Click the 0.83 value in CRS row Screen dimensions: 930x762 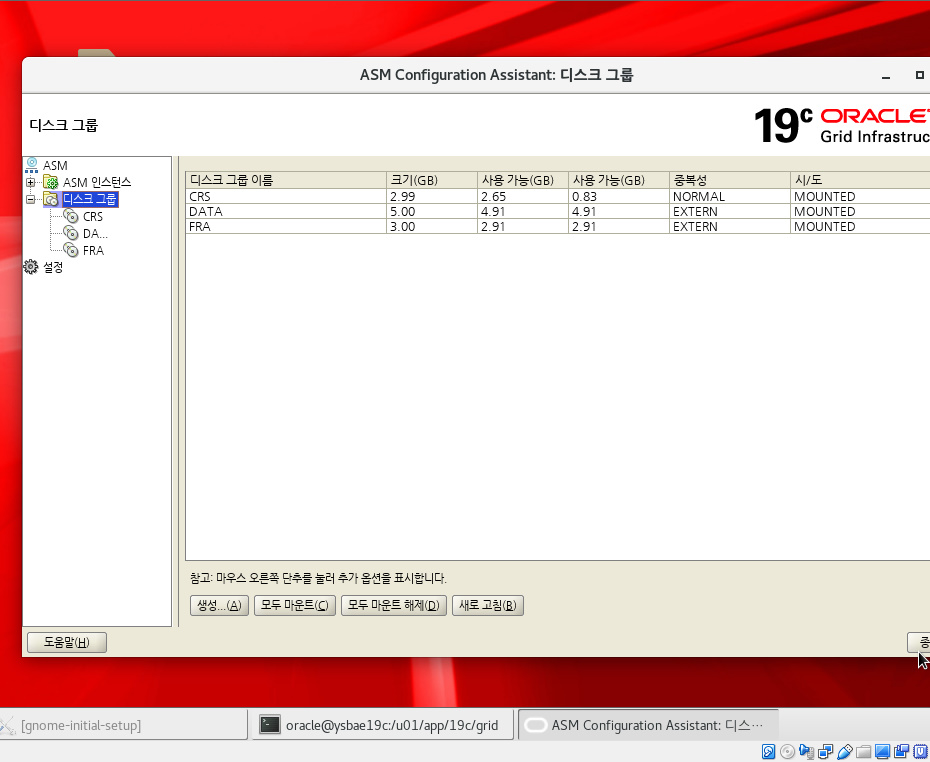[619, 196]
